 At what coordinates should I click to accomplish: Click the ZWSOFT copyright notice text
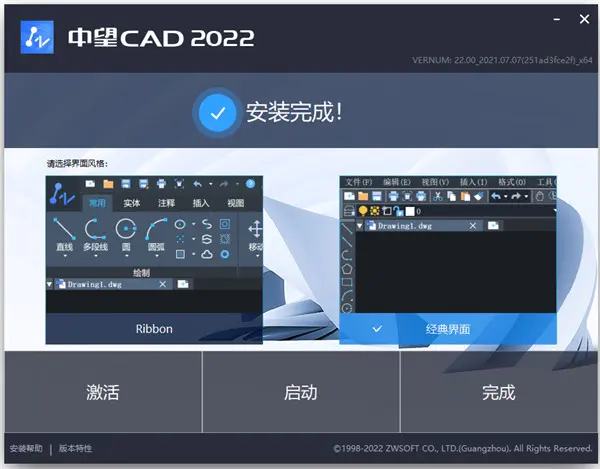[x=463, y=448]
